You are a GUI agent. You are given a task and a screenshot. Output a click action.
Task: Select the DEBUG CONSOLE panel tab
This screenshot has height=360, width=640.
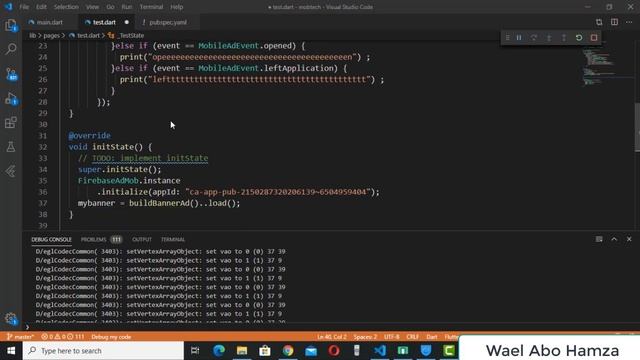[x=51, y=240]
